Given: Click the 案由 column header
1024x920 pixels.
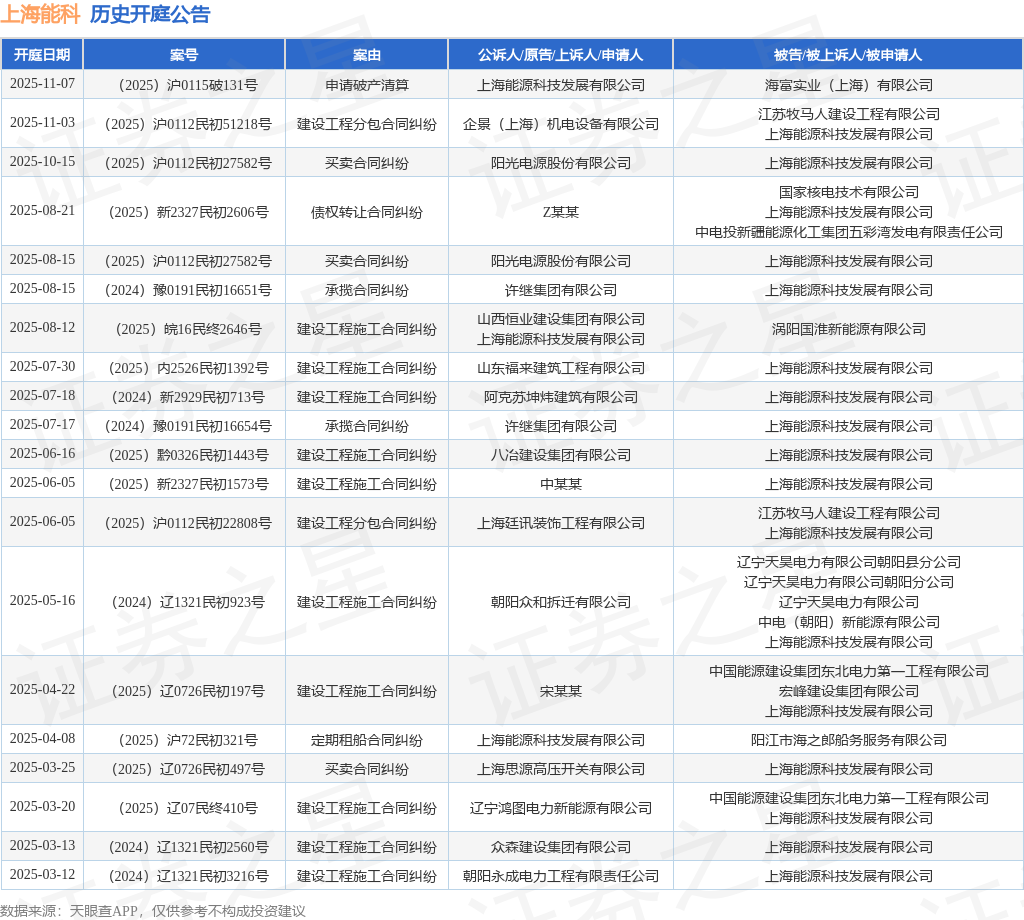Looking at the screenshot, I should click(x=366, y=55).
